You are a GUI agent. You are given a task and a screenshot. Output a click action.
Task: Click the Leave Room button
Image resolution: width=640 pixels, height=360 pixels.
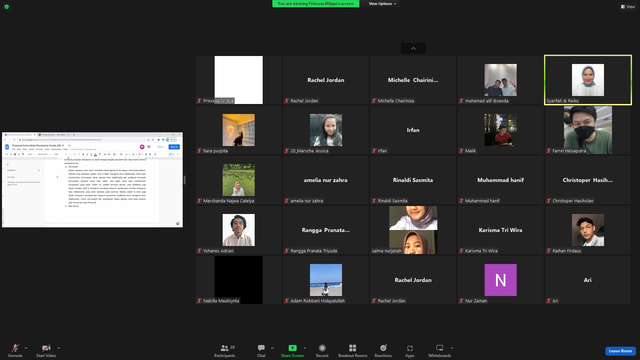tap(620, 351)
